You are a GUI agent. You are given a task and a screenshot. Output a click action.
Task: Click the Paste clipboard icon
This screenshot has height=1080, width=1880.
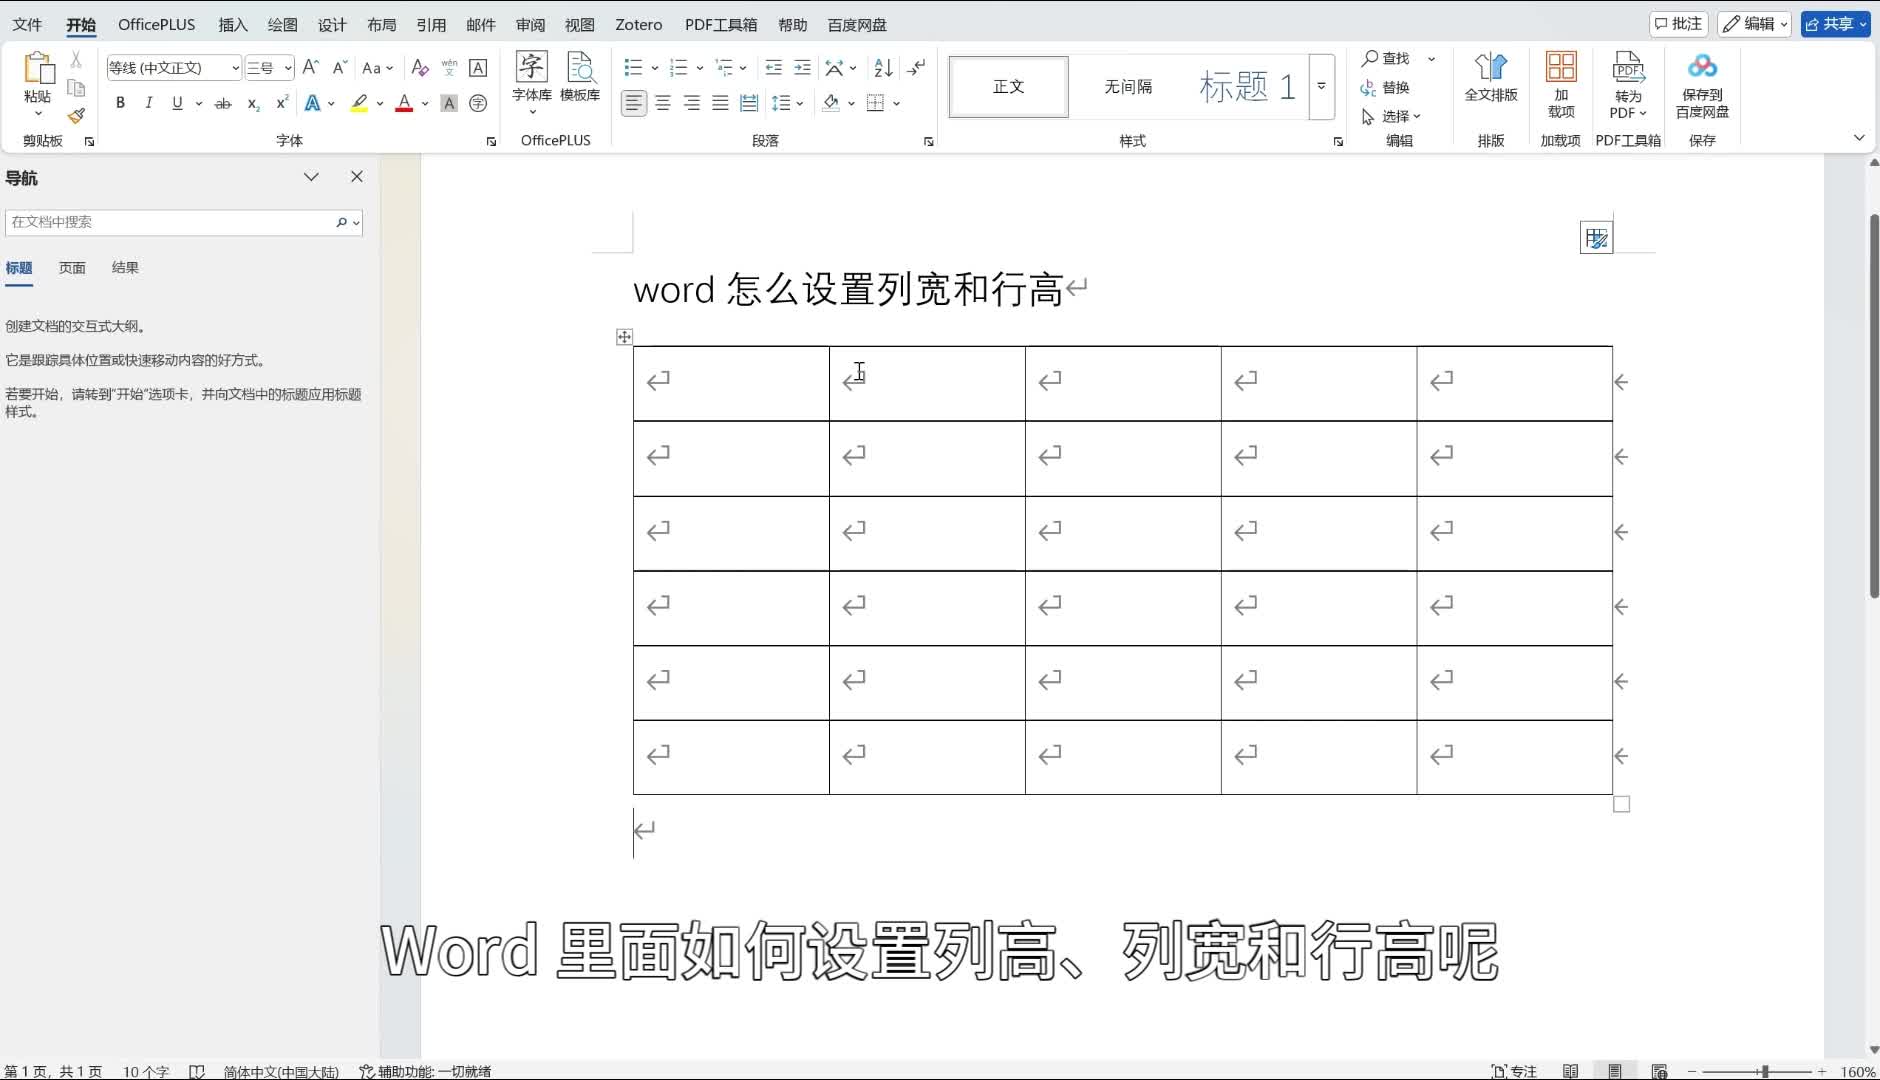pyautogui.click(x=38, y=67)
